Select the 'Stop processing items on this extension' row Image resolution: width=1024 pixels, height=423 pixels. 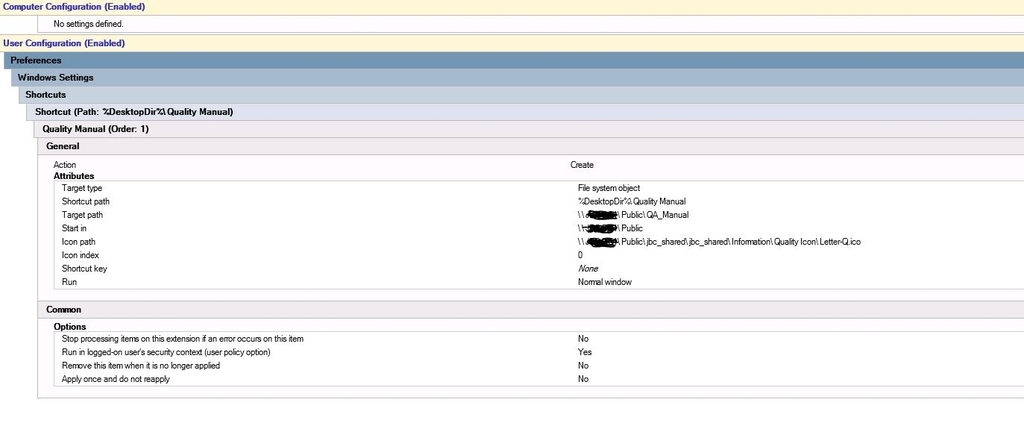coord(183,339)
